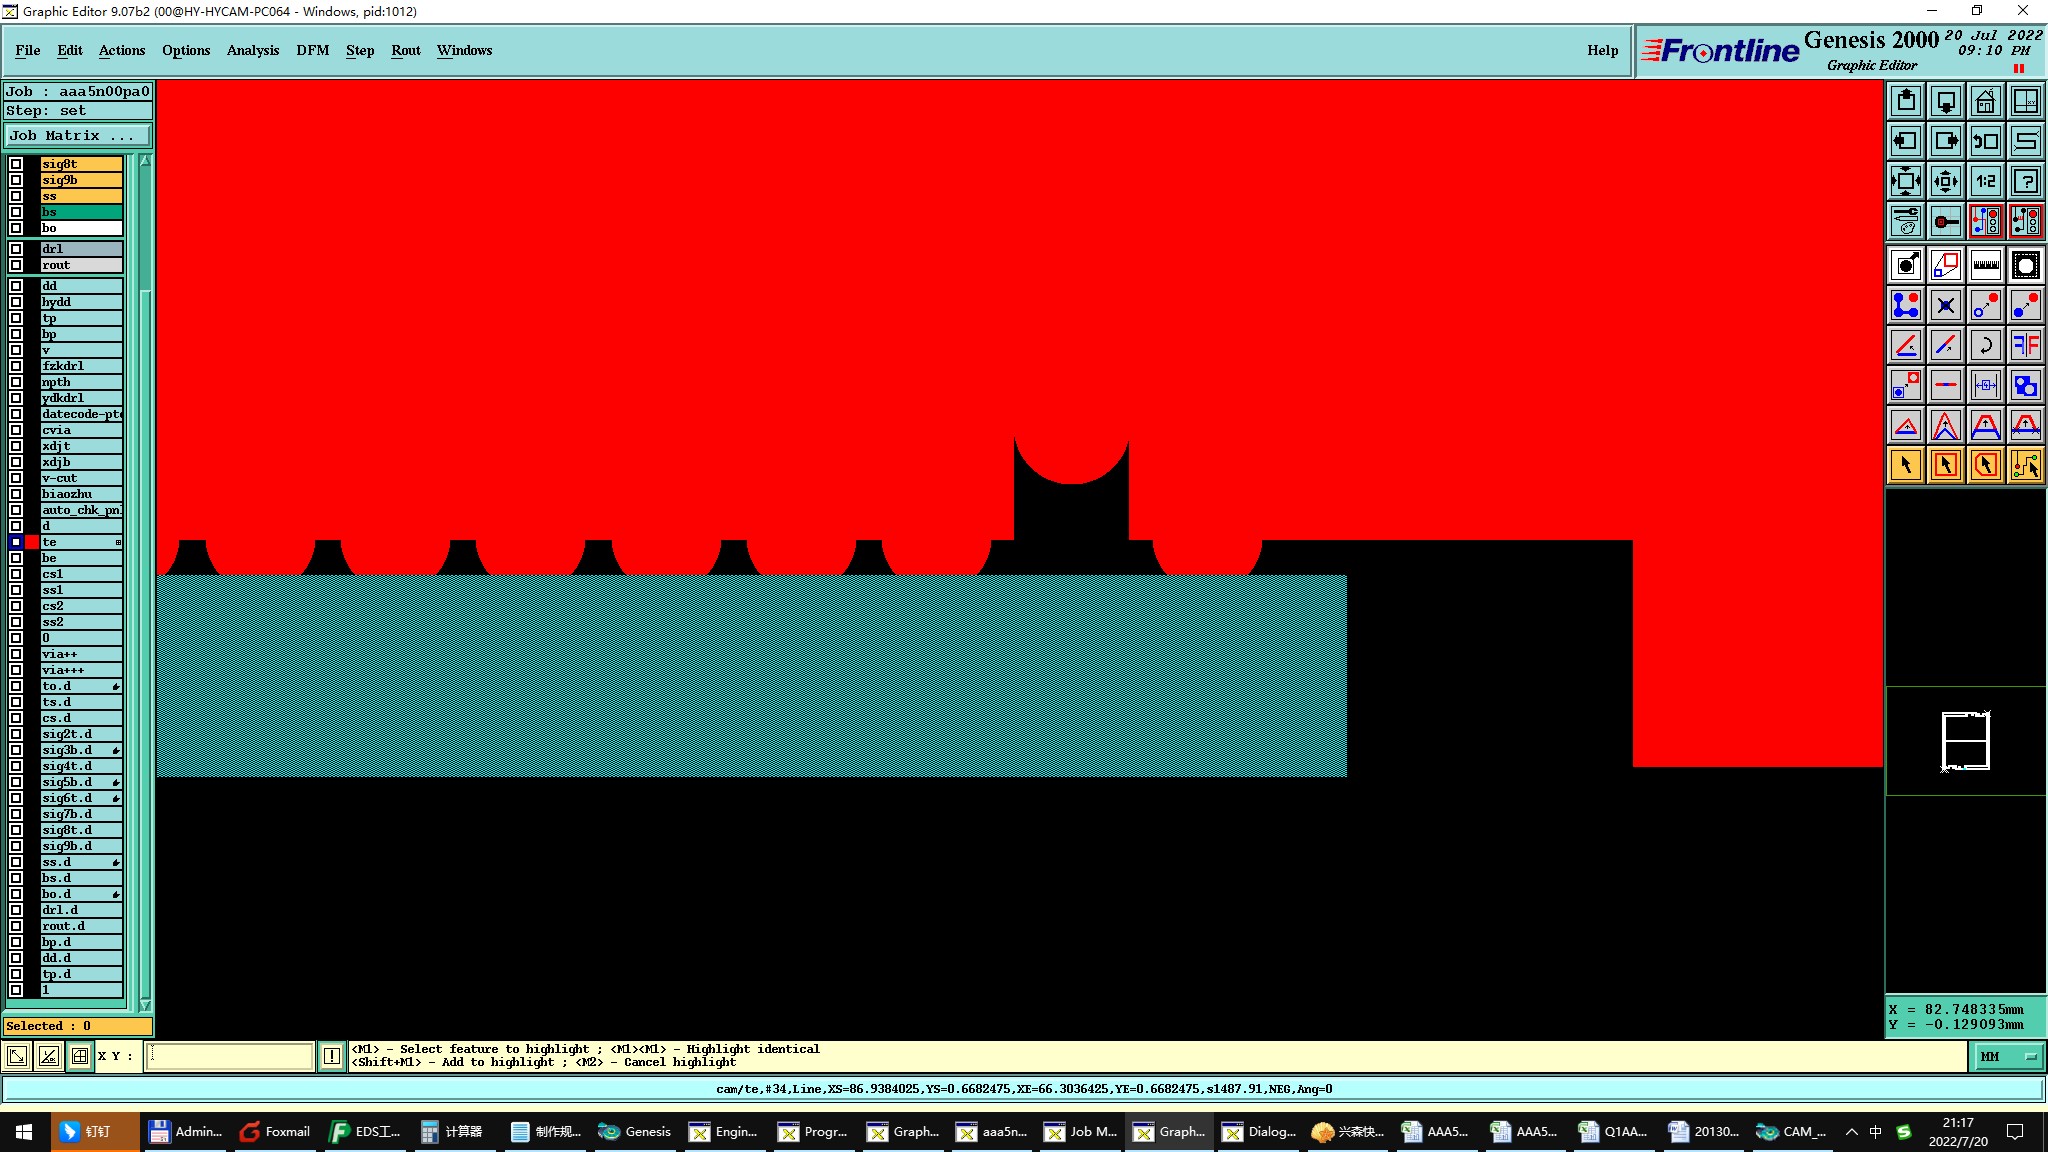Click the XY coordinate input field
Viewport: 2048px width, 1152px height.
coord(230,1056)
